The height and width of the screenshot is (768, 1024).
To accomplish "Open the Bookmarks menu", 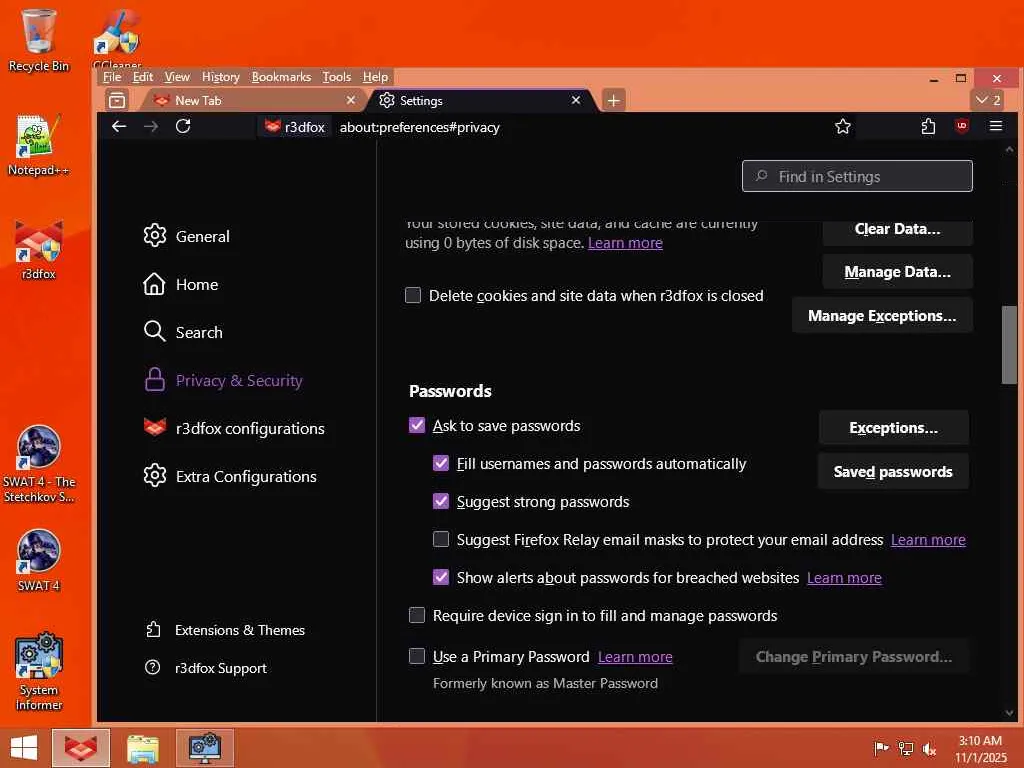I will click(281, 77).
